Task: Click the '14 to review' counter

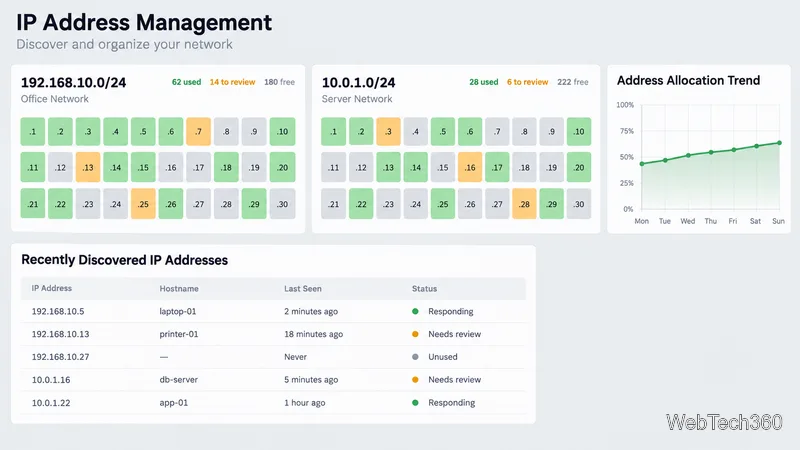Action: tap(232, 82)
